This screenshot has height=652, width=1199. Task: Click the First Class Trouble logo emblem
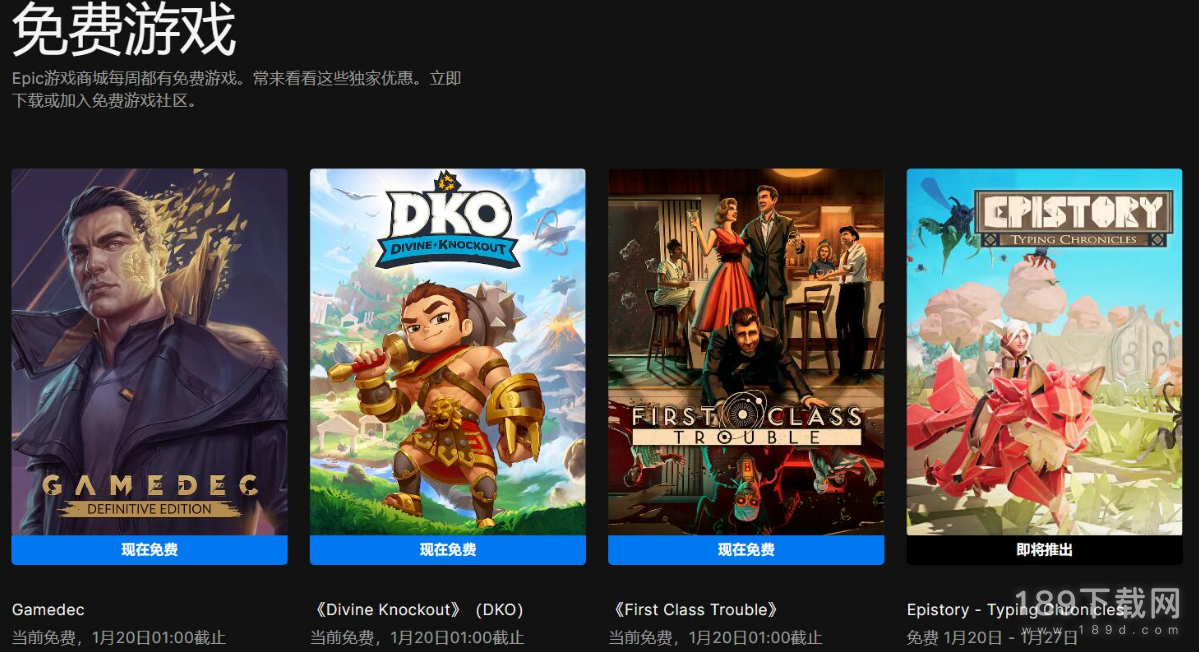pos(746,423)
